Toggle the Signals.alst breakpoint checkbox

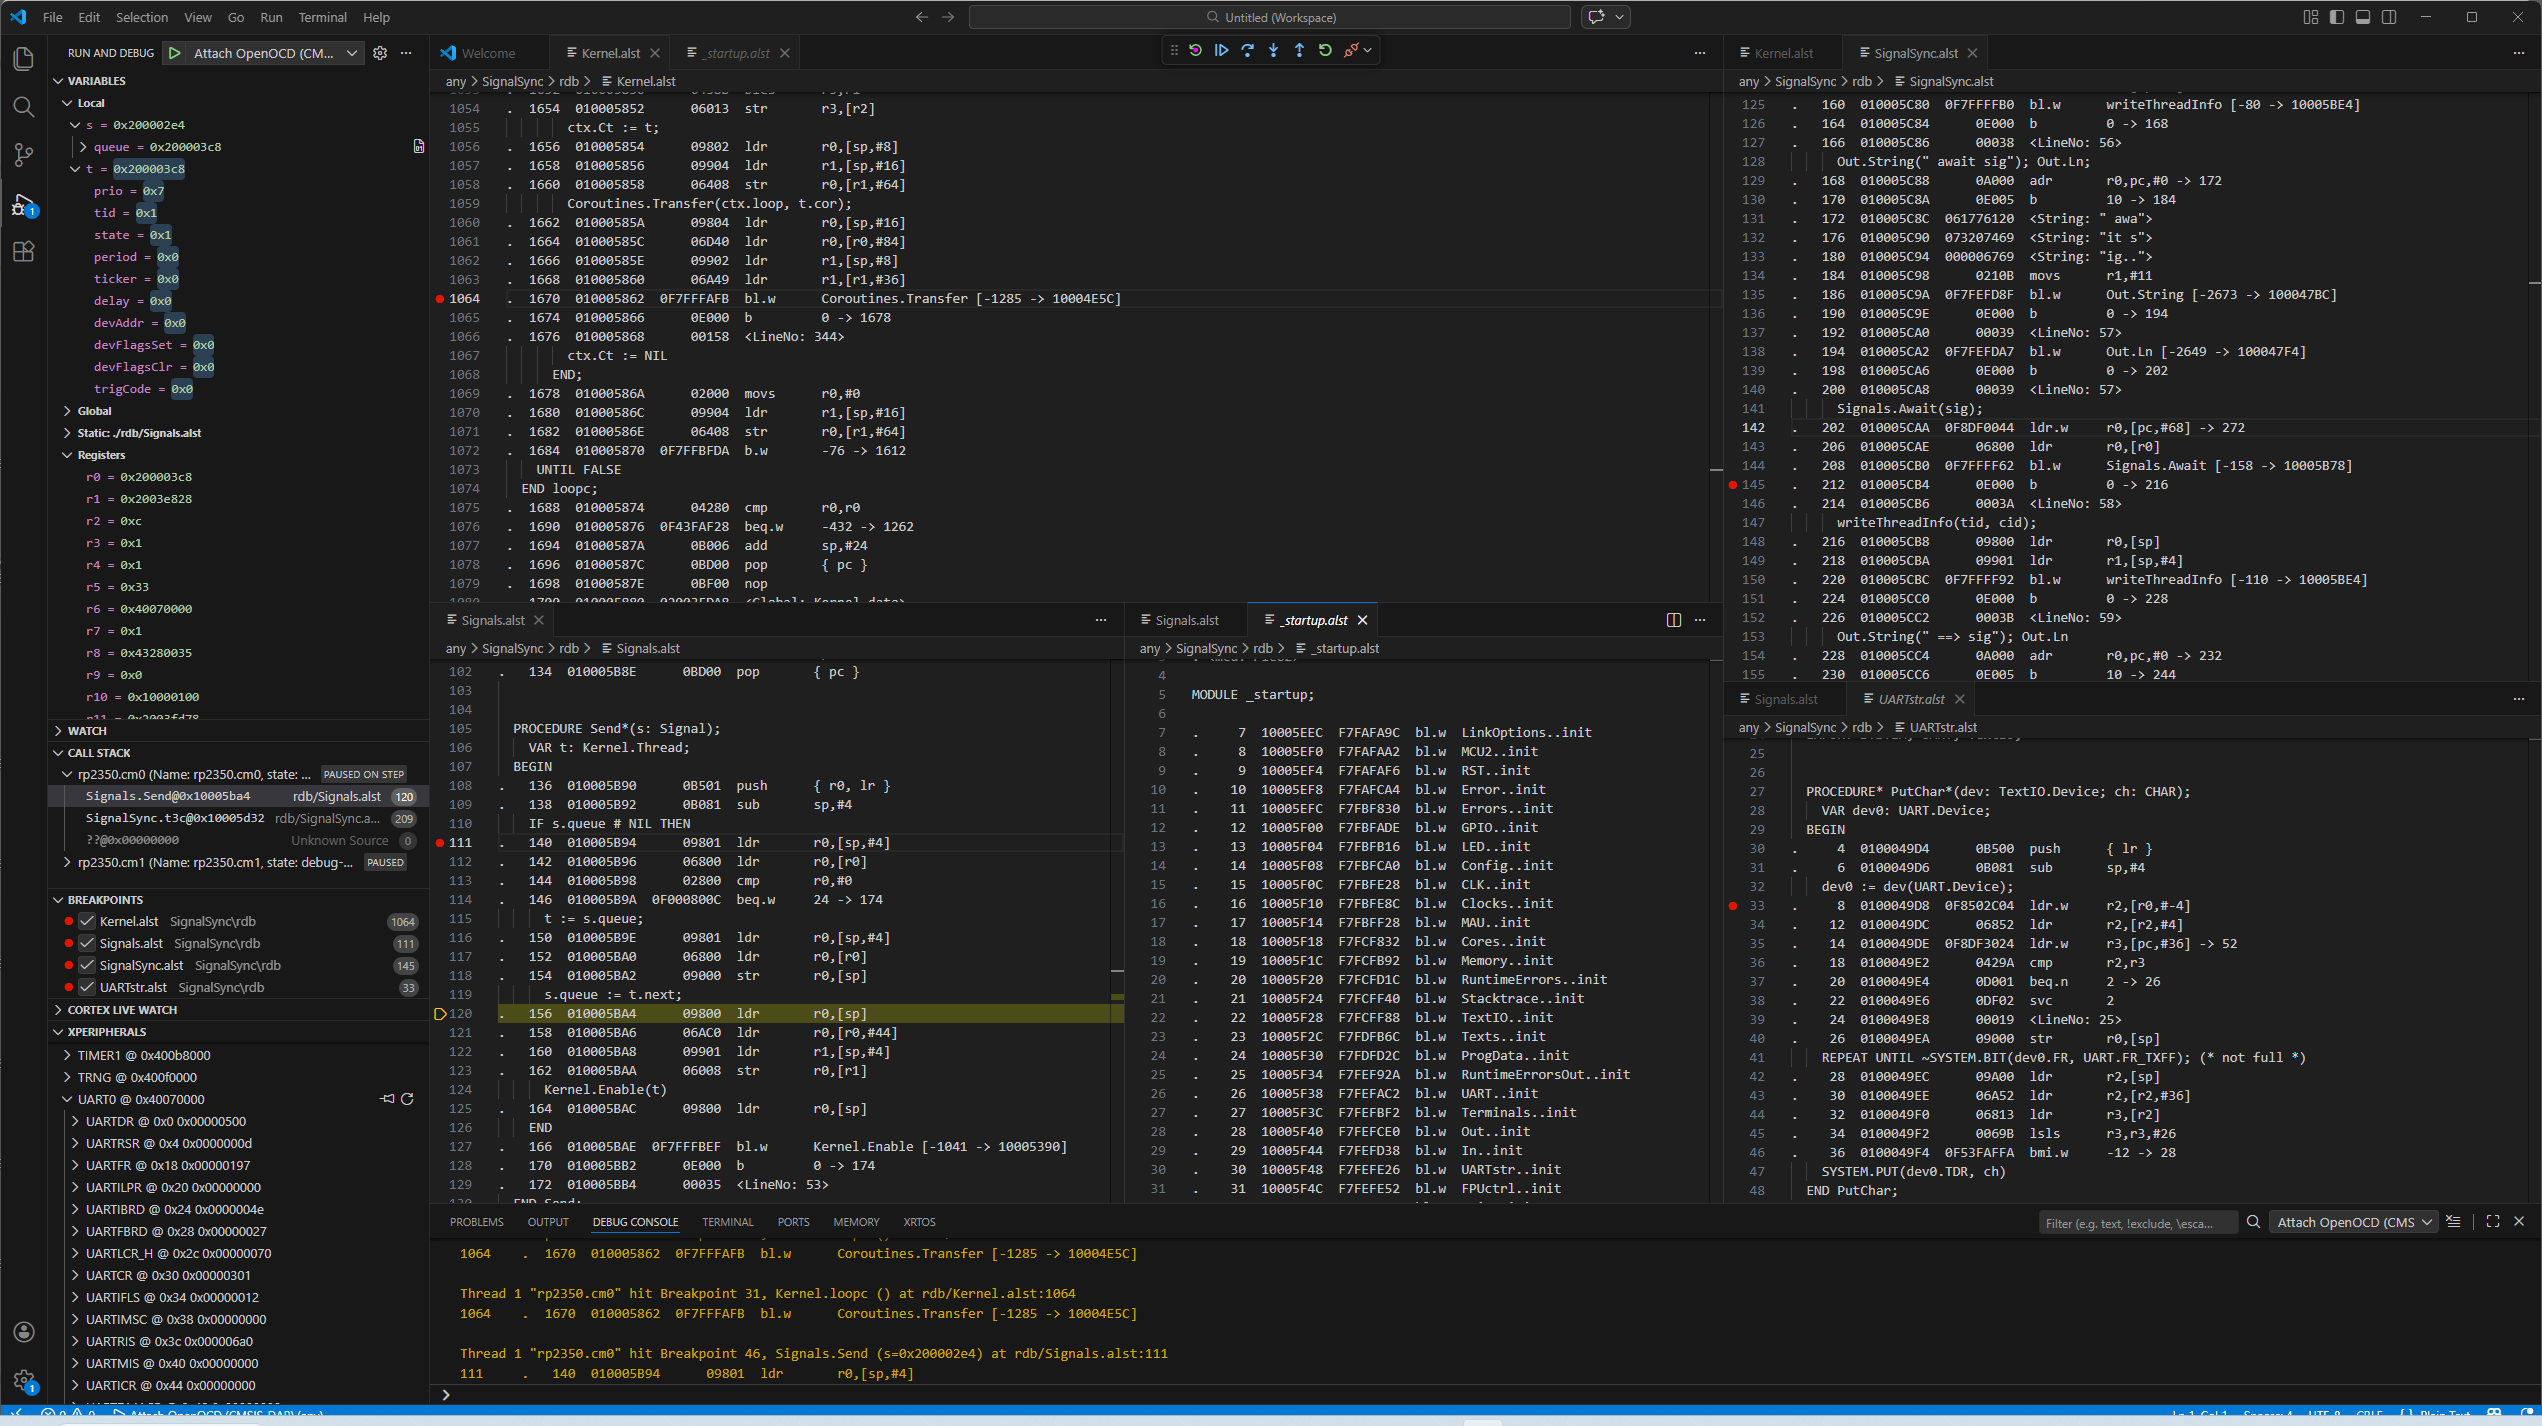click(x=88, y=943)
